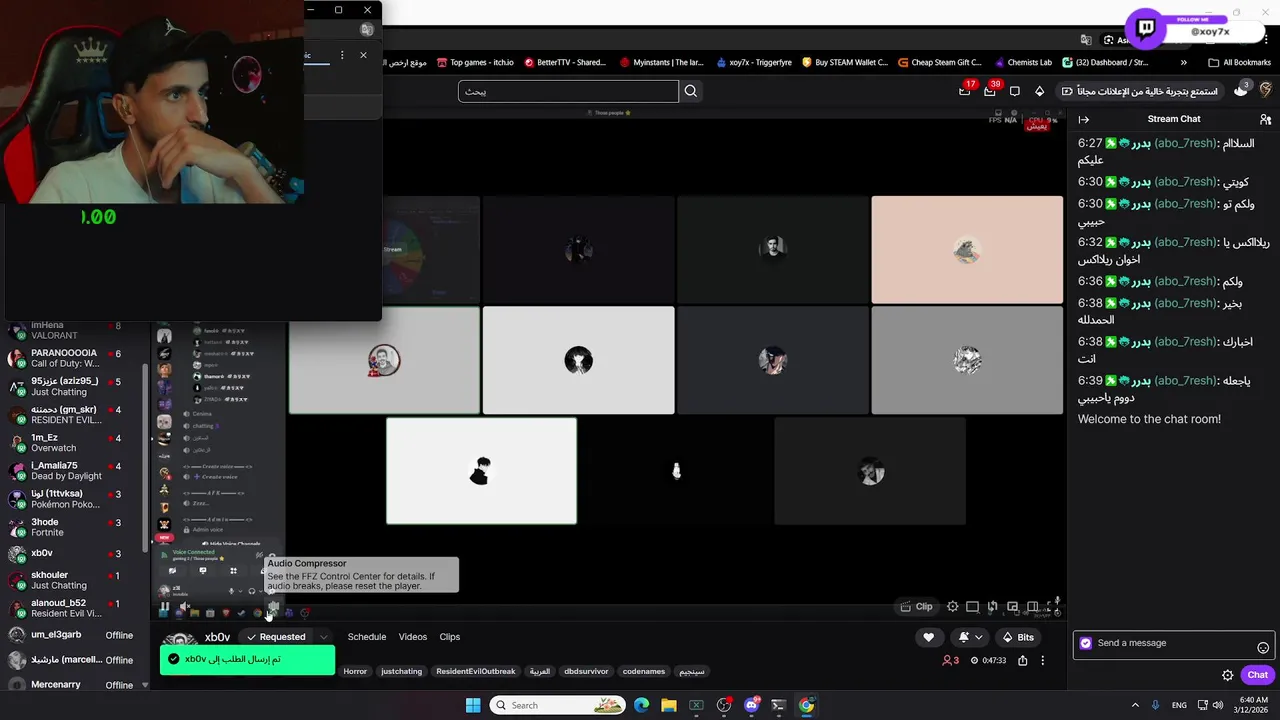Viewport: 1280px width, 720px height.
Task: Switch to the Clips tab
Action: click(x=450, y=637)
